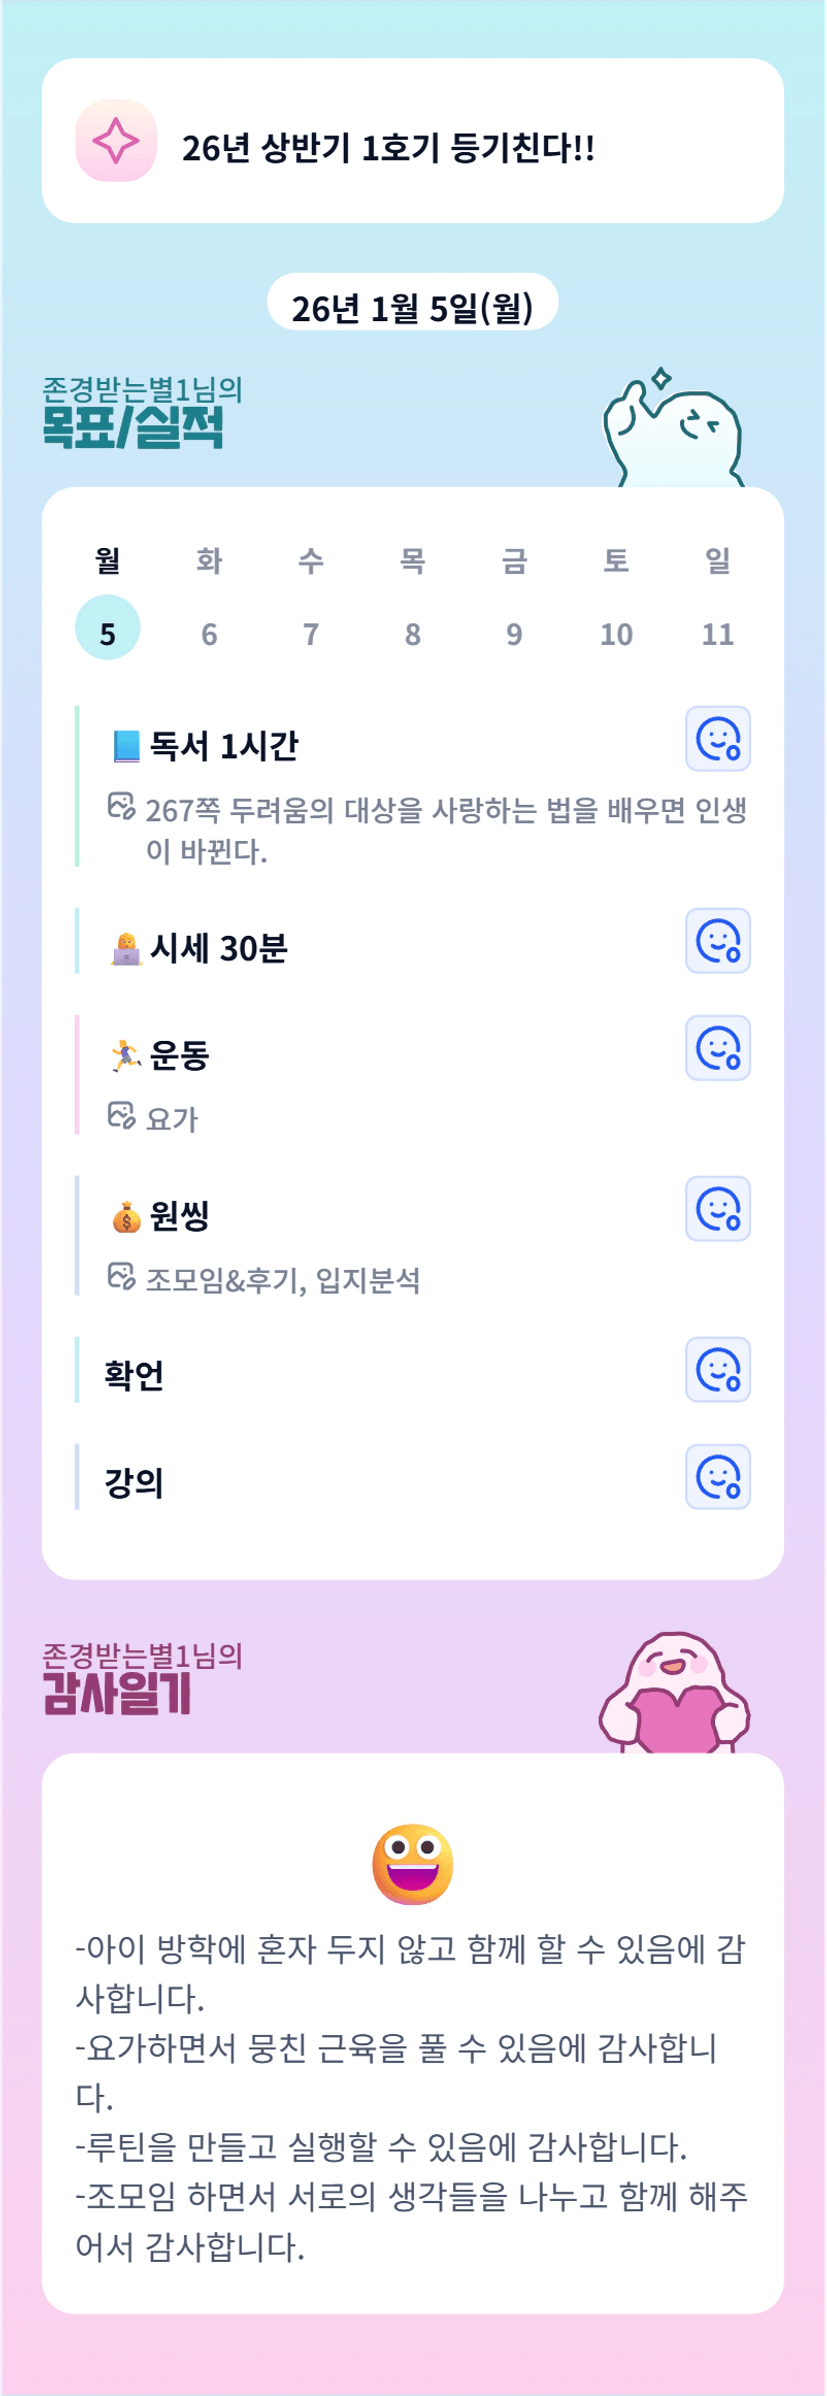This screenshot has height=2396, width=827.
Task: Go to Thursday the 8th
Action: click(x=412, y=633)
